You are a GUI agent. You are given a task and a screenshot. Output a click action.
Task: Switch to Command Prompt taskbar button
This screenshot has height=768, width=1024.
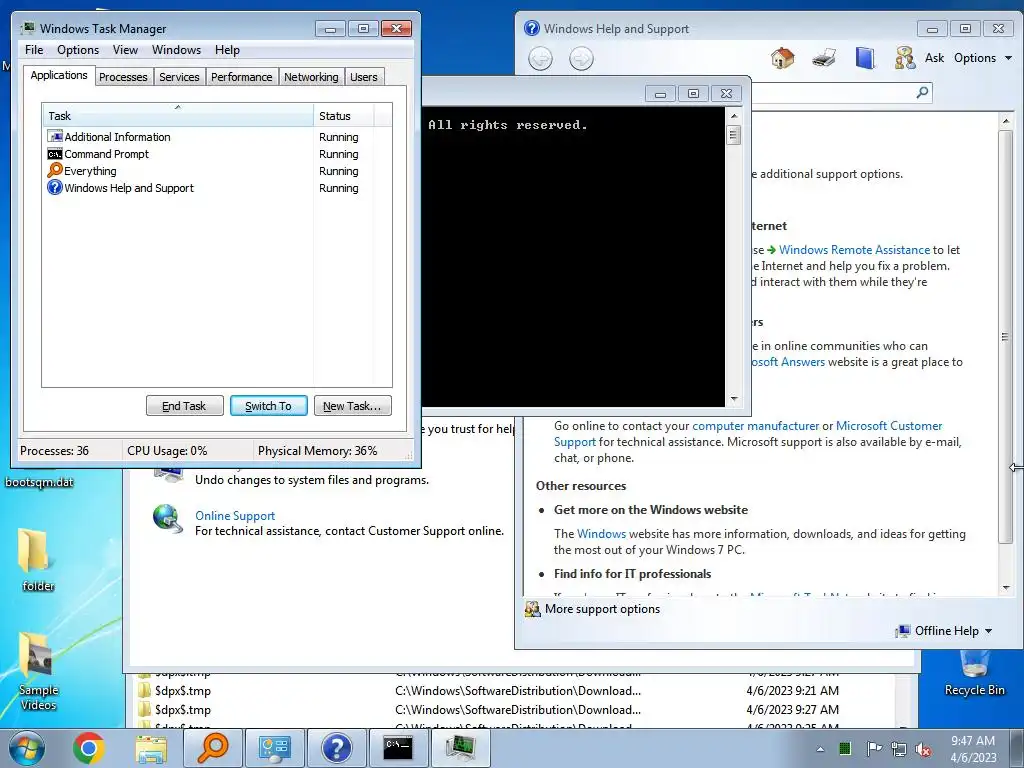398,748
